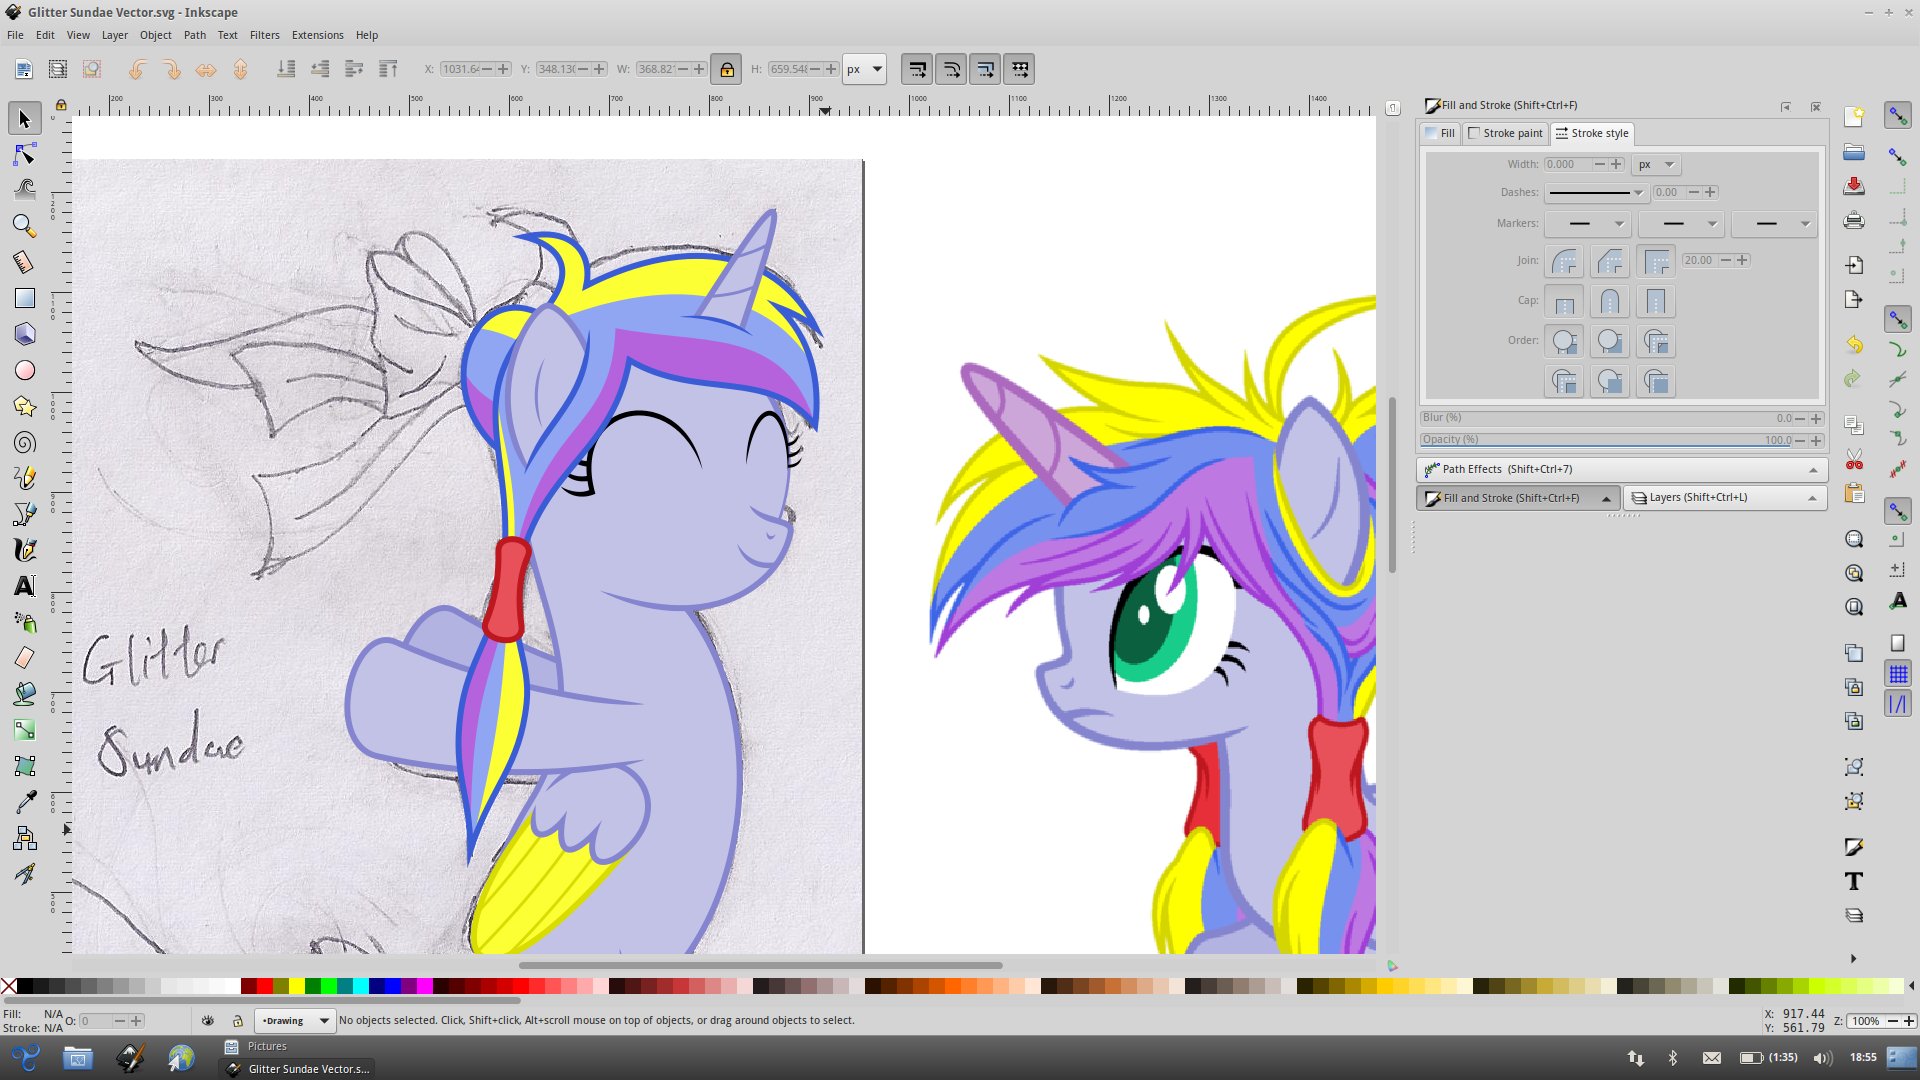
Task: Open the Pictures window from taskbar
Action: 295,1046
